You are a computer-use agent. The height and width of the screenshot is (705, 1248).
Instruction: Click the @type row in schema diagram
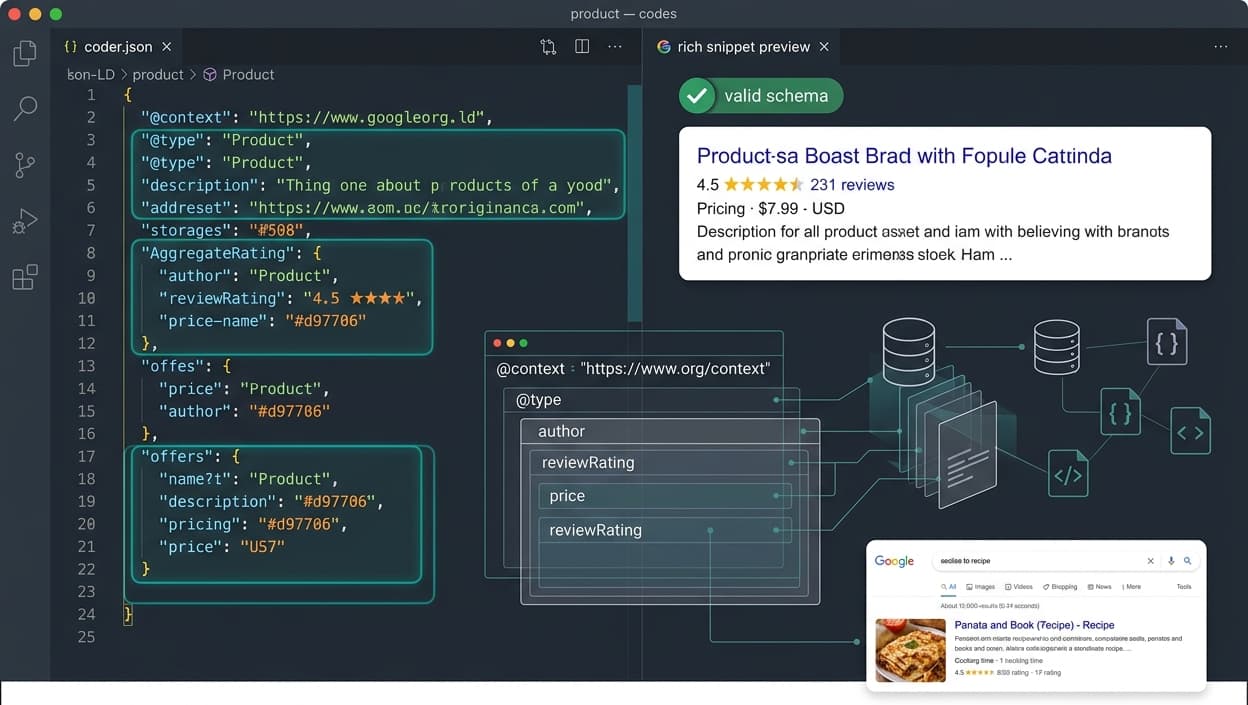tap(651, 400)
